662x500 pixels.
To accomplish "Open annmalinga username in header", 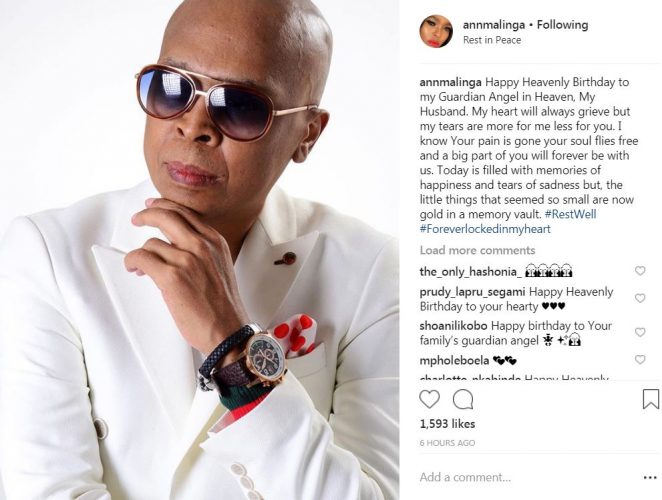I will 494,25.
